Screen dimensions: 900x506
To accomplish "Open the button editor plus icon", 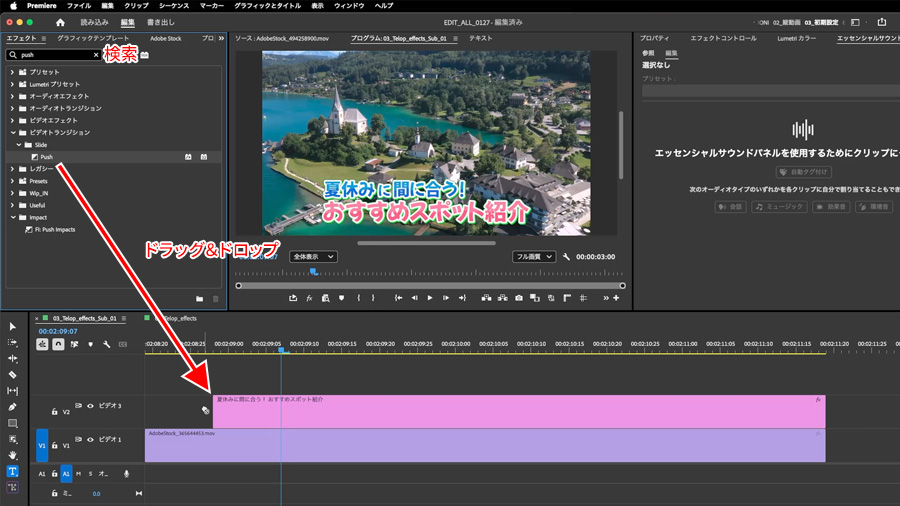I will point(616,298).
